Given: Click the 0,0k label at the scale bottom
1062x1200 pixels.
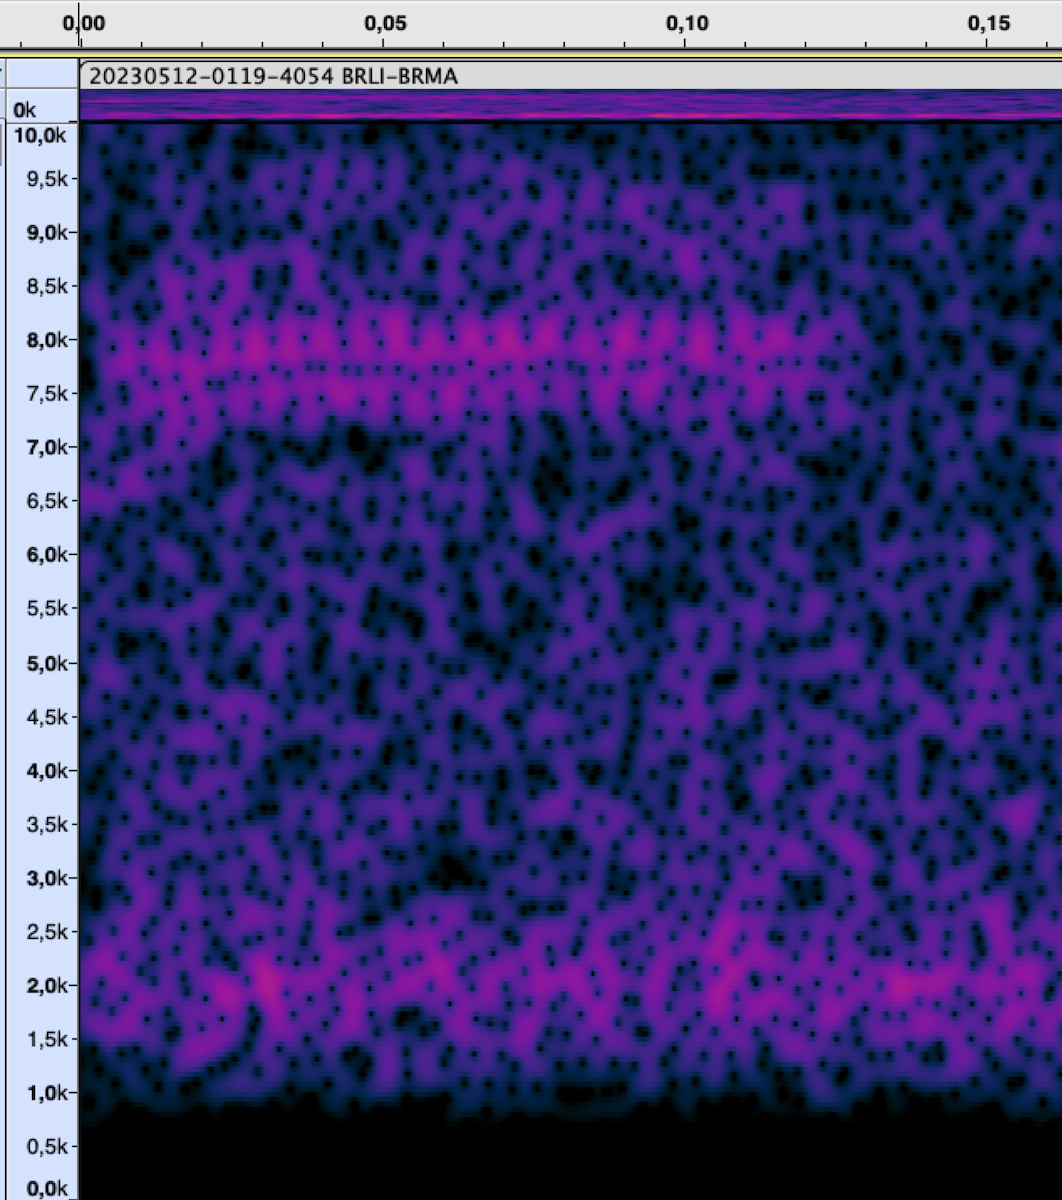Looking at the screenshot, I should (41, 1188).
